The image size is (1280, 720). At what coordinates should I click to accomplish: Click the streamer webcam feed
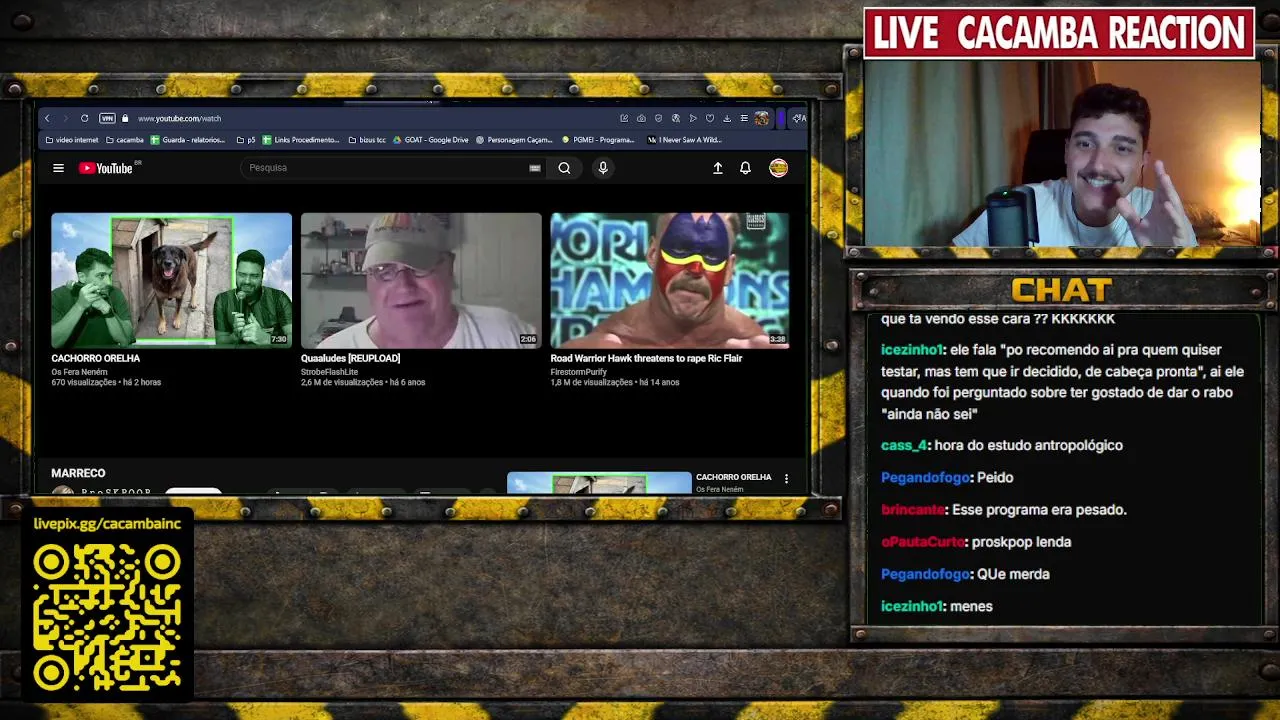coord(1061,154)
